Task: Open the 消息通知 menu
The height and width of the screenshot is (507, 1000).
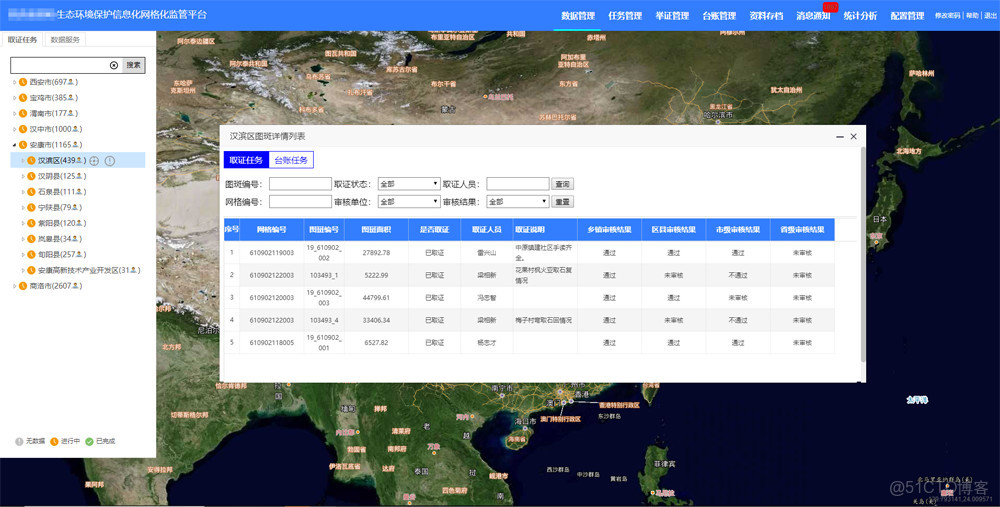Action: pyautogui.click(x=813, y=16)
